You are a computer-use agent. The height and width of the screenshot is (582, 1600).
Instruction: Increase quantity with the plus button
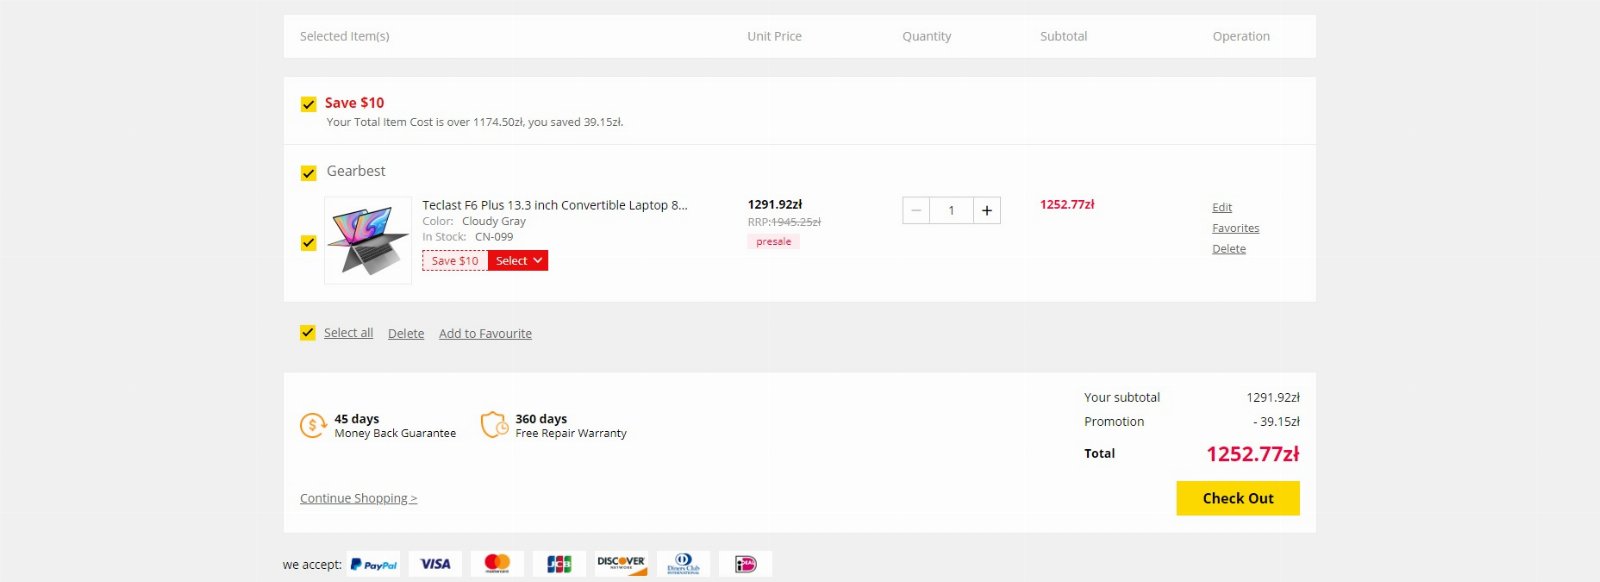987,210
